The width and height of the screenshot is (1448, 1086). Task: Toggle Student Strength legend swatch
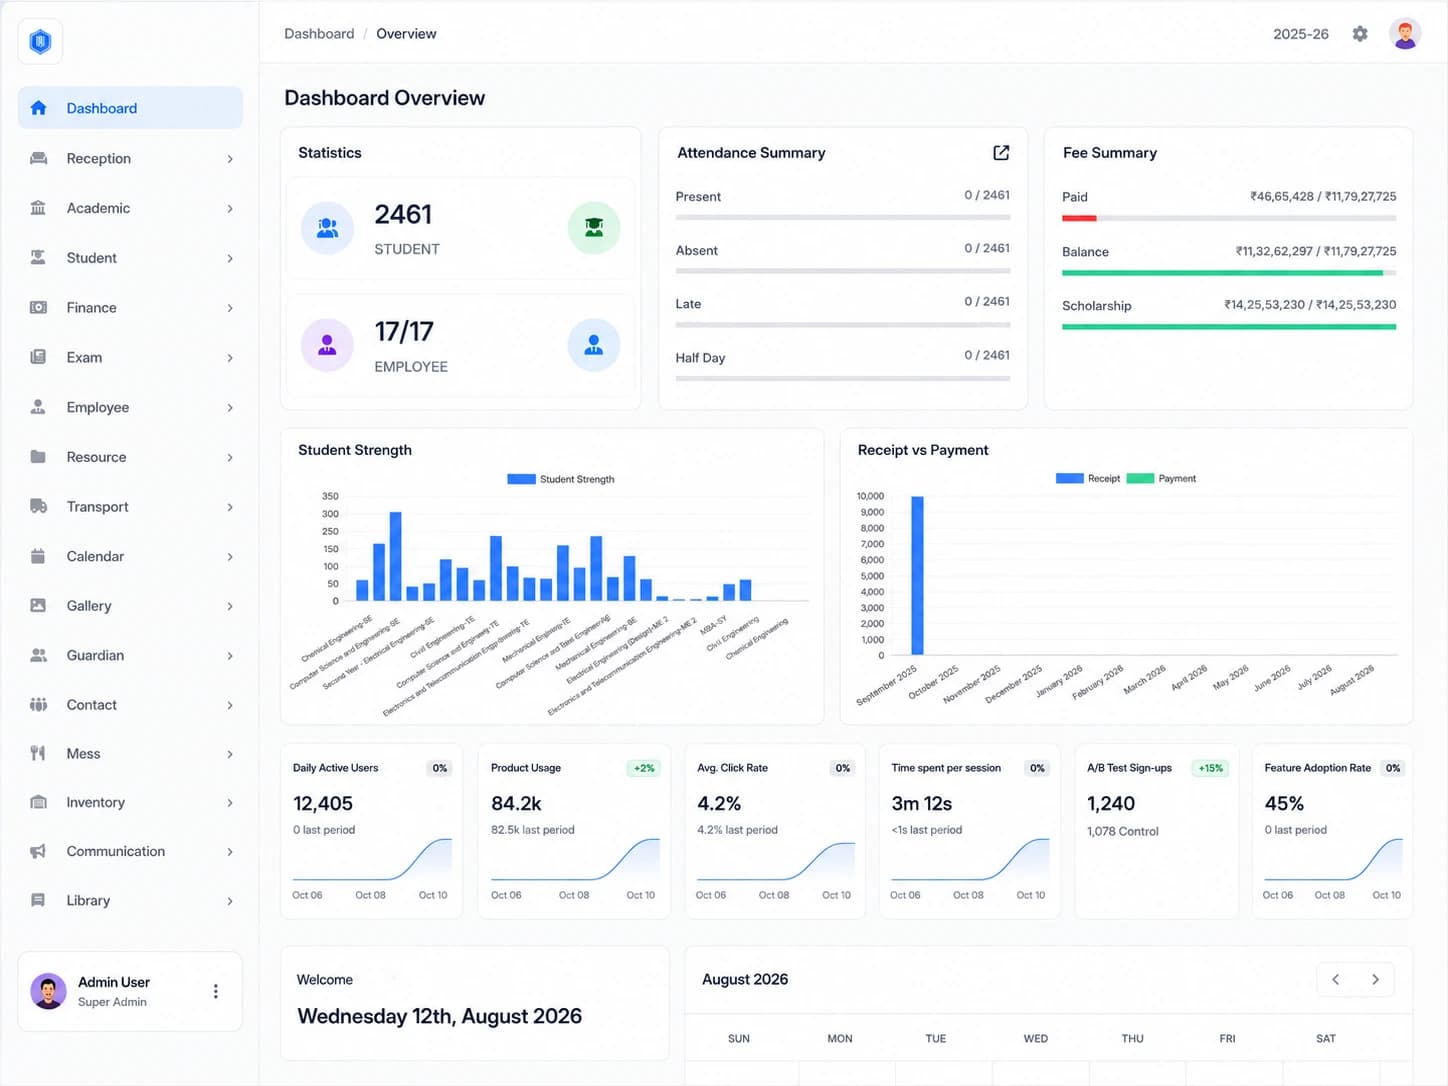521,479
